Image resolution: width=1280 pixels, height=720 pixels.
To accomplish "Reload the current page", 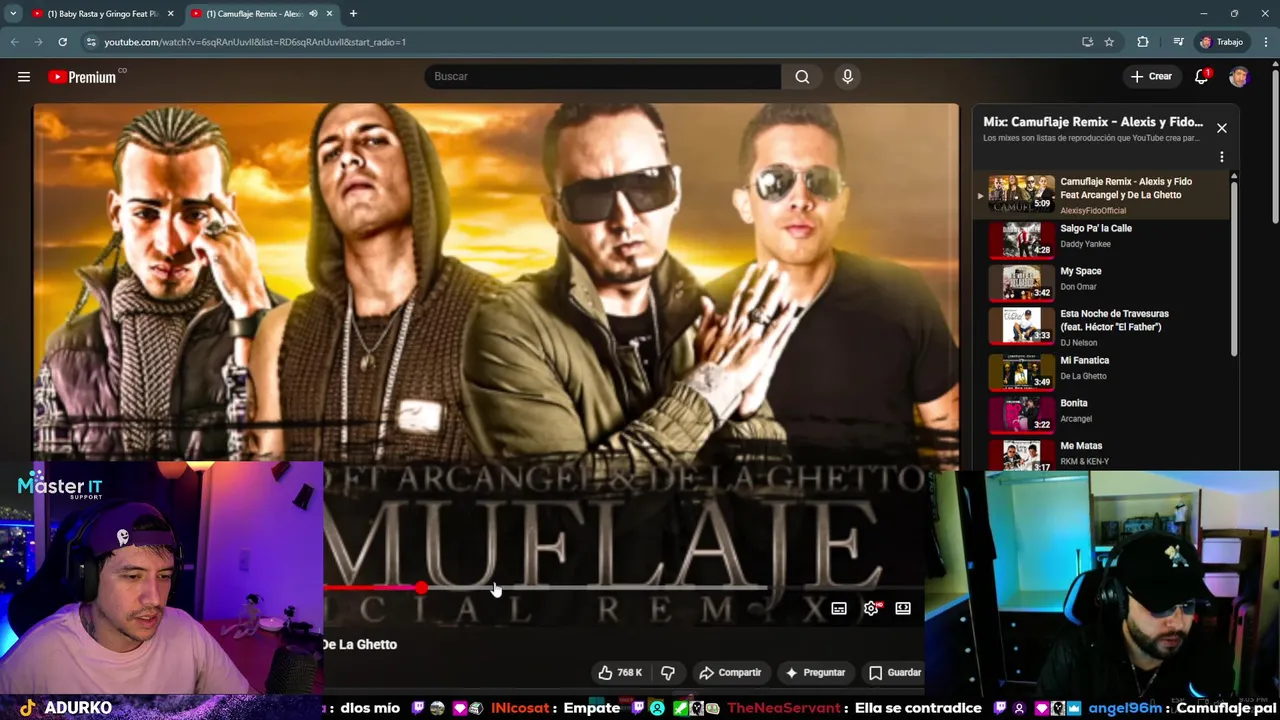I will (62, 42).
